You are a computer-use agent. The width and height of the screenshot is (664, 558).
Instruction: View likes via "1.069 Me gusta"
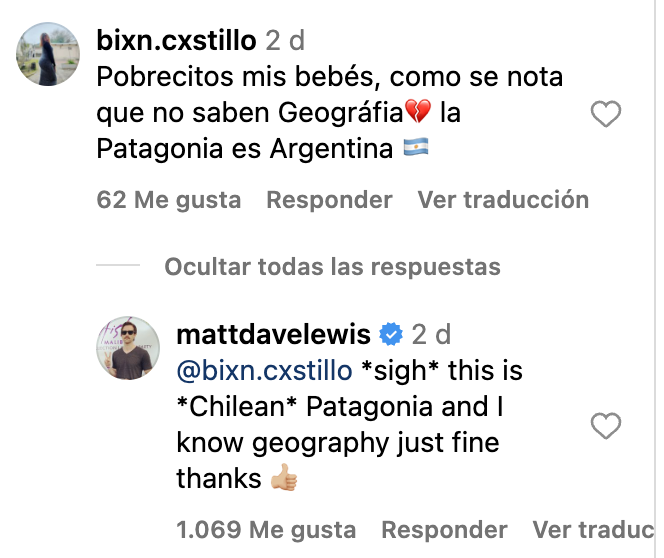[266, 529]
